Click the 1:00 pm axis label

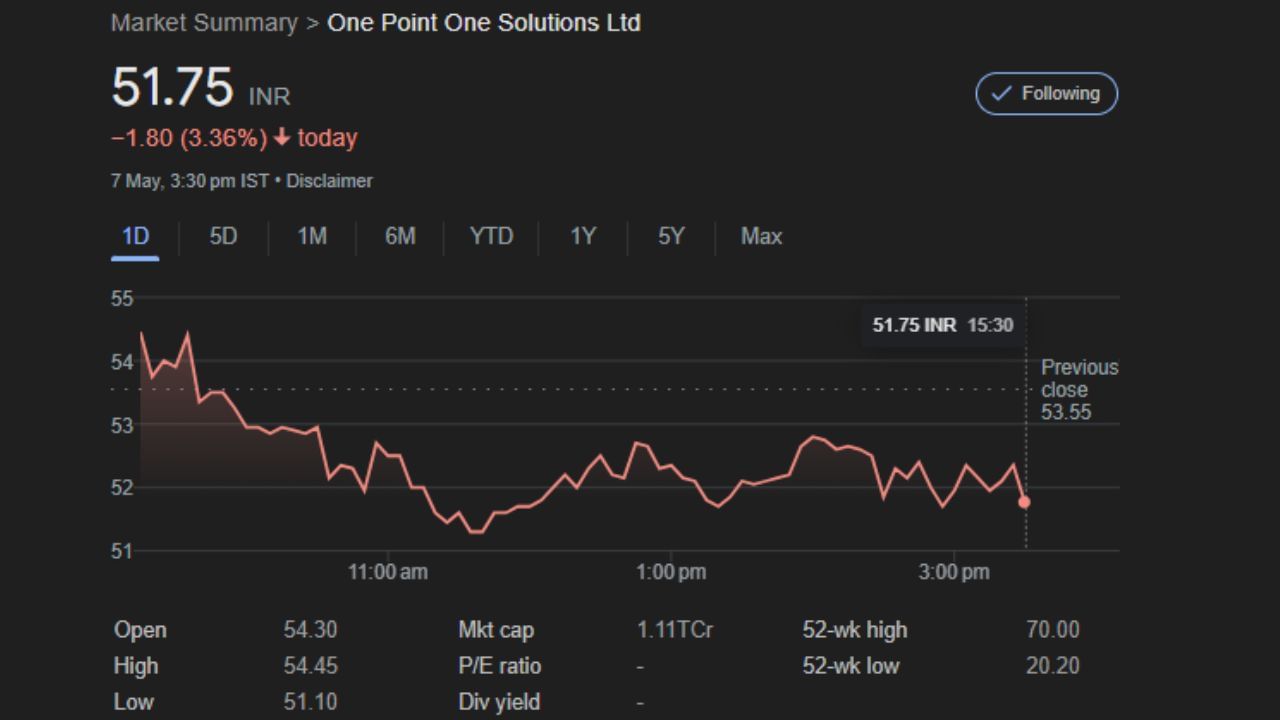670,572
